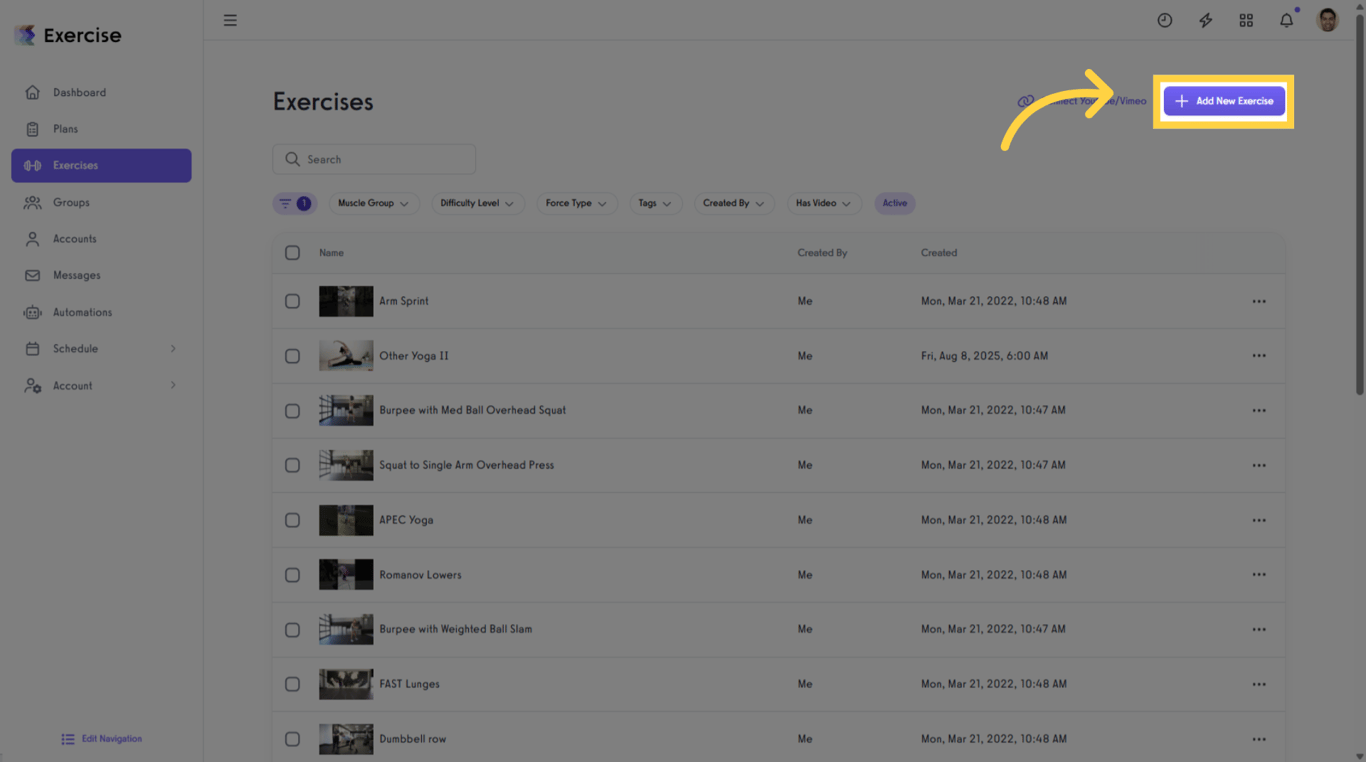Select the Burpee with Weighted Ball Slam checkbox
Image resolution: width=1366 pixels, height=762 pixels.
coord(292,629)
